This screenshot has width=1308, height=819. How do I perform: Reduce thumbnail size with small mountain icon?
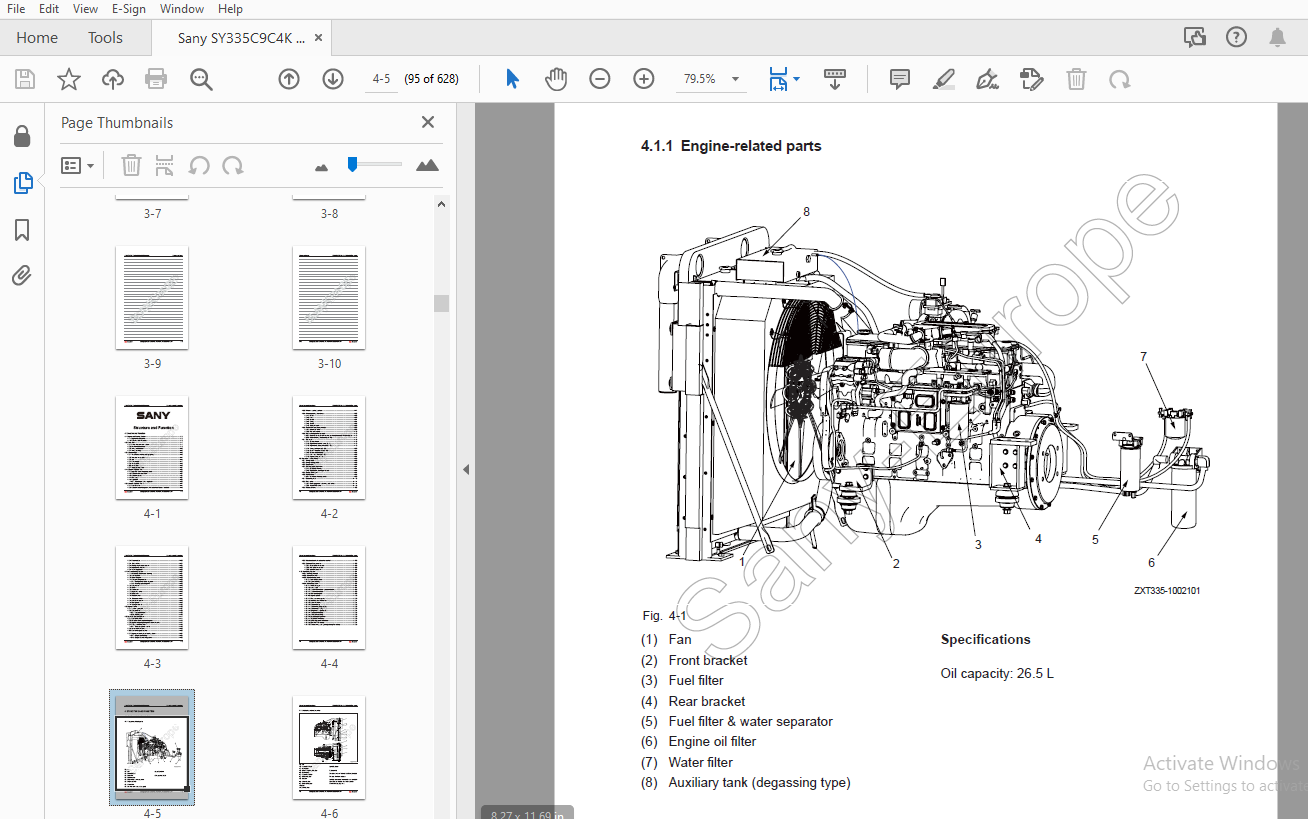[x=321, y=167]
